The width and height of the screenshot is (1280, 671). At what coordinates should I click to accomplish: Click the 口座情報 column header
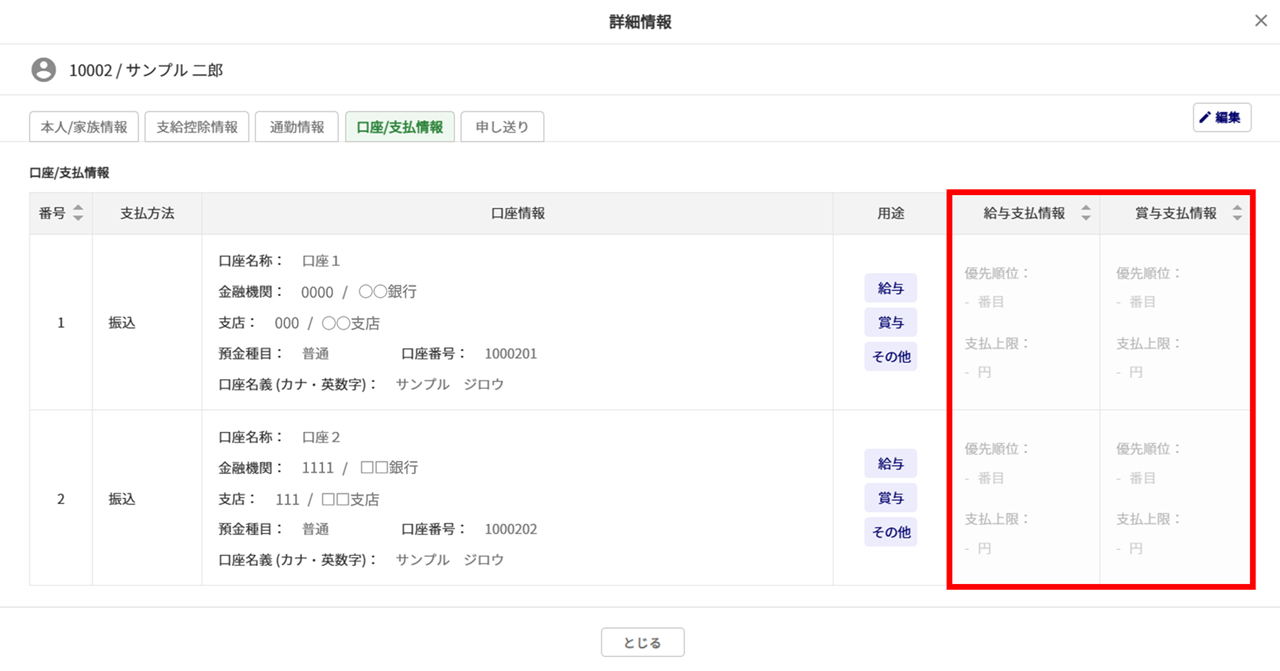click(x=517, y=214)
